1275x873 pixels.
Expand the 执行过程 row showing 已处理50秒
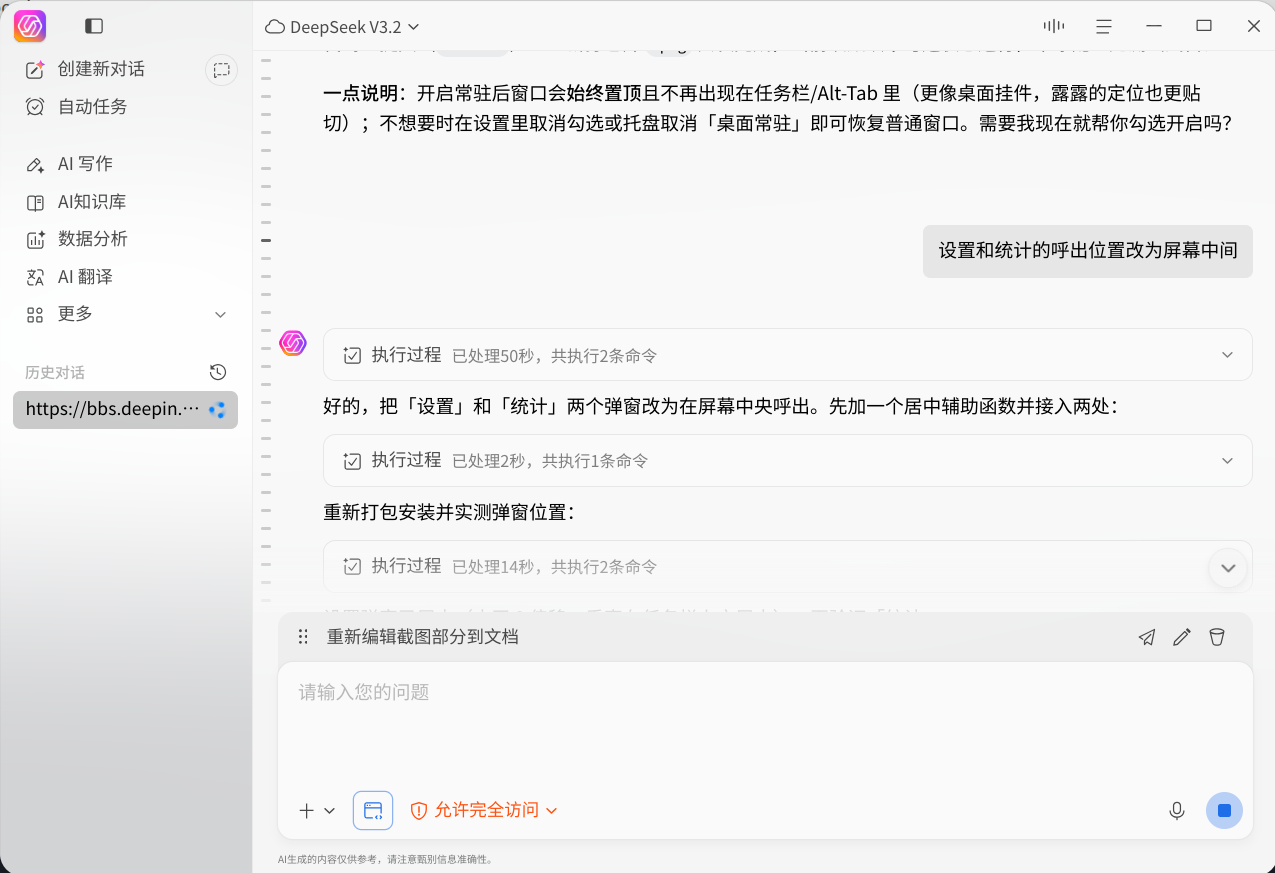pos(787,355)
